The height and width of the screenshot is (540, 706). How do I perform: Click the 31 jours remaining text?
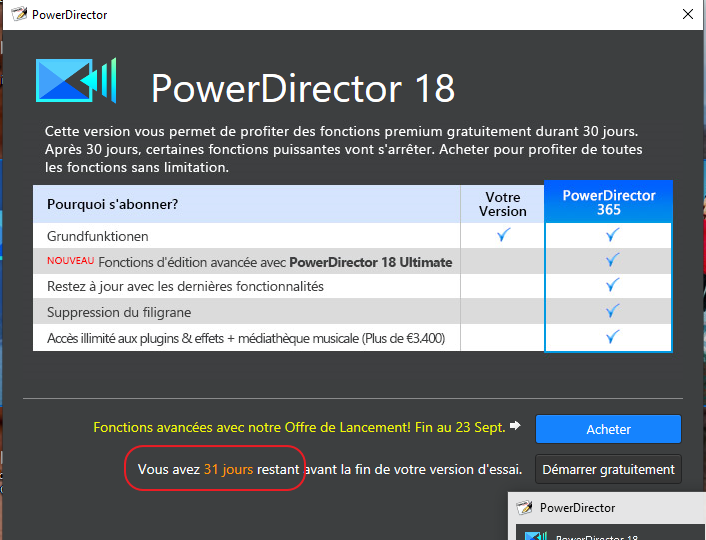(228, 469)
